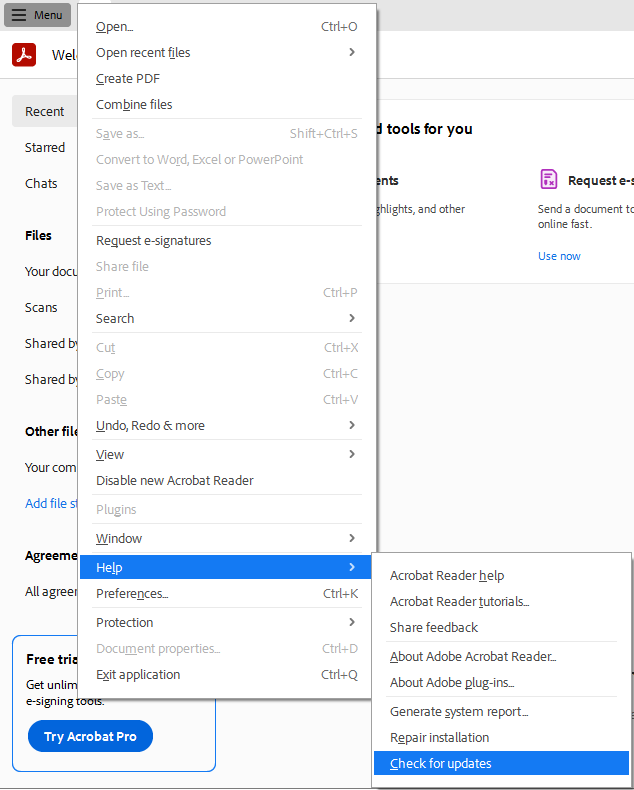
Task: Click the Request e-signatures purple document icon
Action: tap(548, 179)
